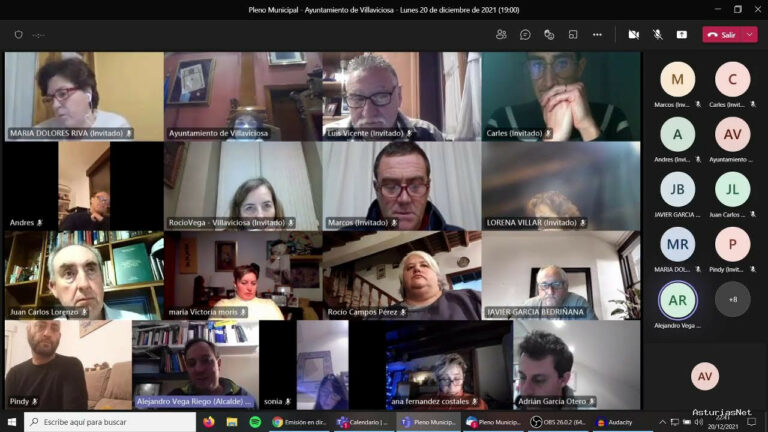Select Carles (Invitado) video tile
768x432 pixels.
[561, 96]
